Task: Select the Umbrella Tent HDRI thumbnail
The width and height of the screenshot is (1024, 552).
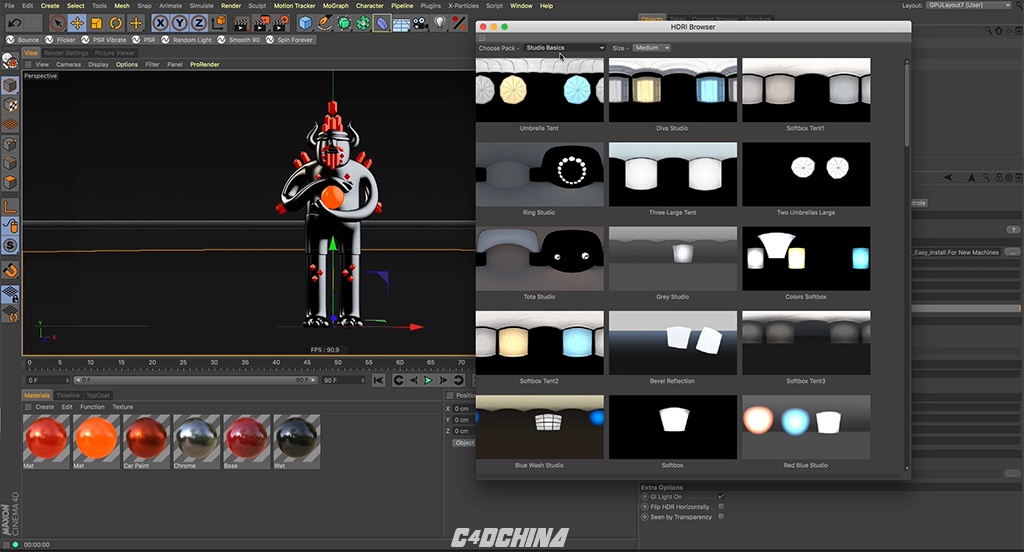Action: pos(539,89)
